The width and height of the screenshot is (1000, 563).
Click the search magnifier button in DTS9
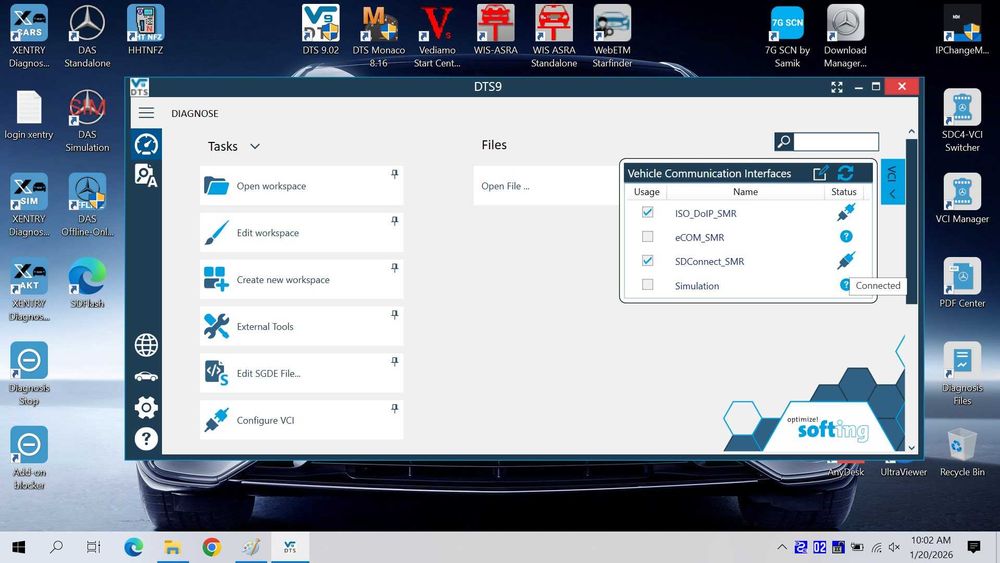tap(784, 142)
